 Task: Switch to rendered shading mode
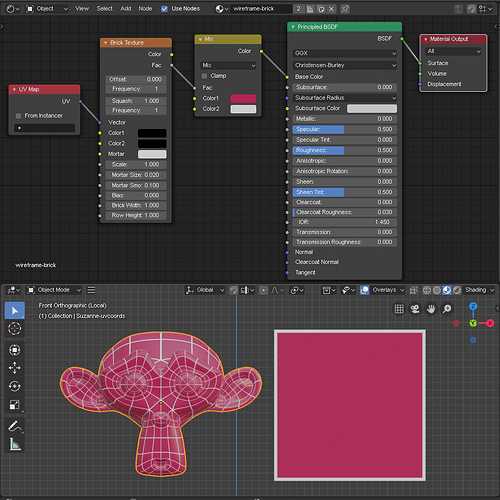pos(457,290)
